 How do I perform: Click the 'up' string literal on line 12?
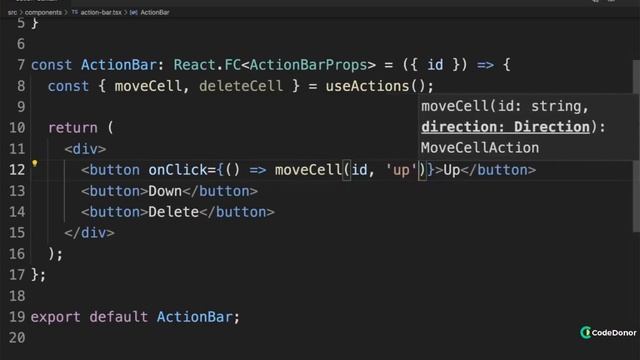[x=401, y=170]
